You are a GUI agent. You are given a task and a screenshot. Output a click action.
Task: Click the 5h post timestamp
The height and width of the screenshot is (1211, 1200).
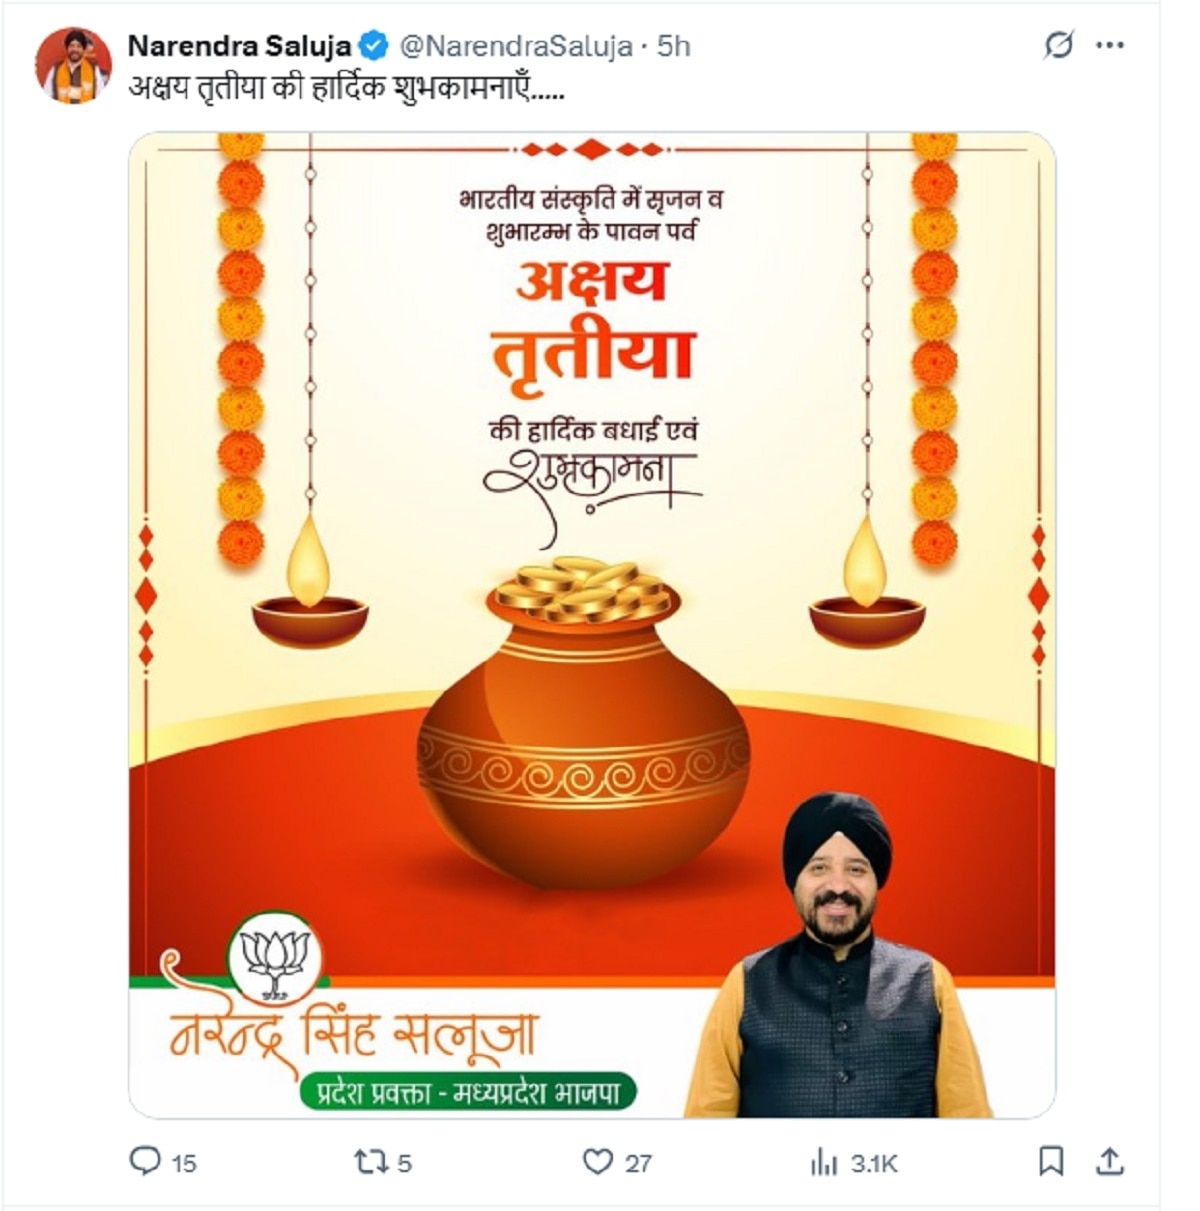pos(674,46)
